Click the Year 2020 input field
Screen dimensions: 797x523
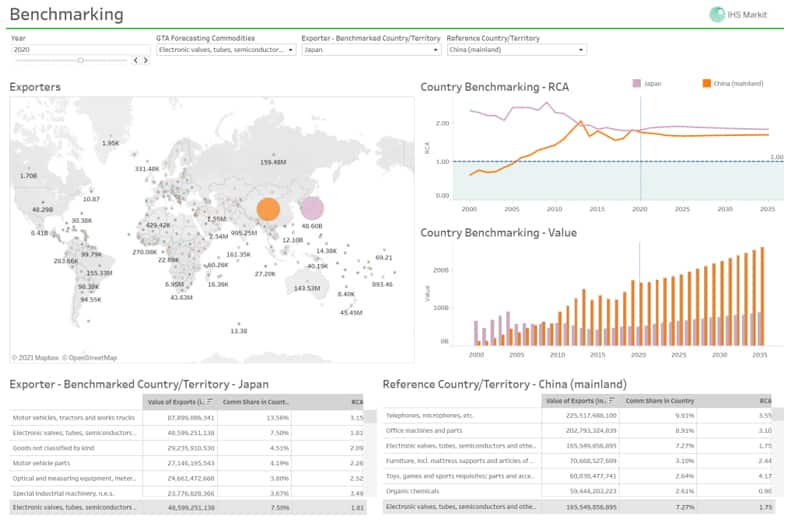click(80, 49)
